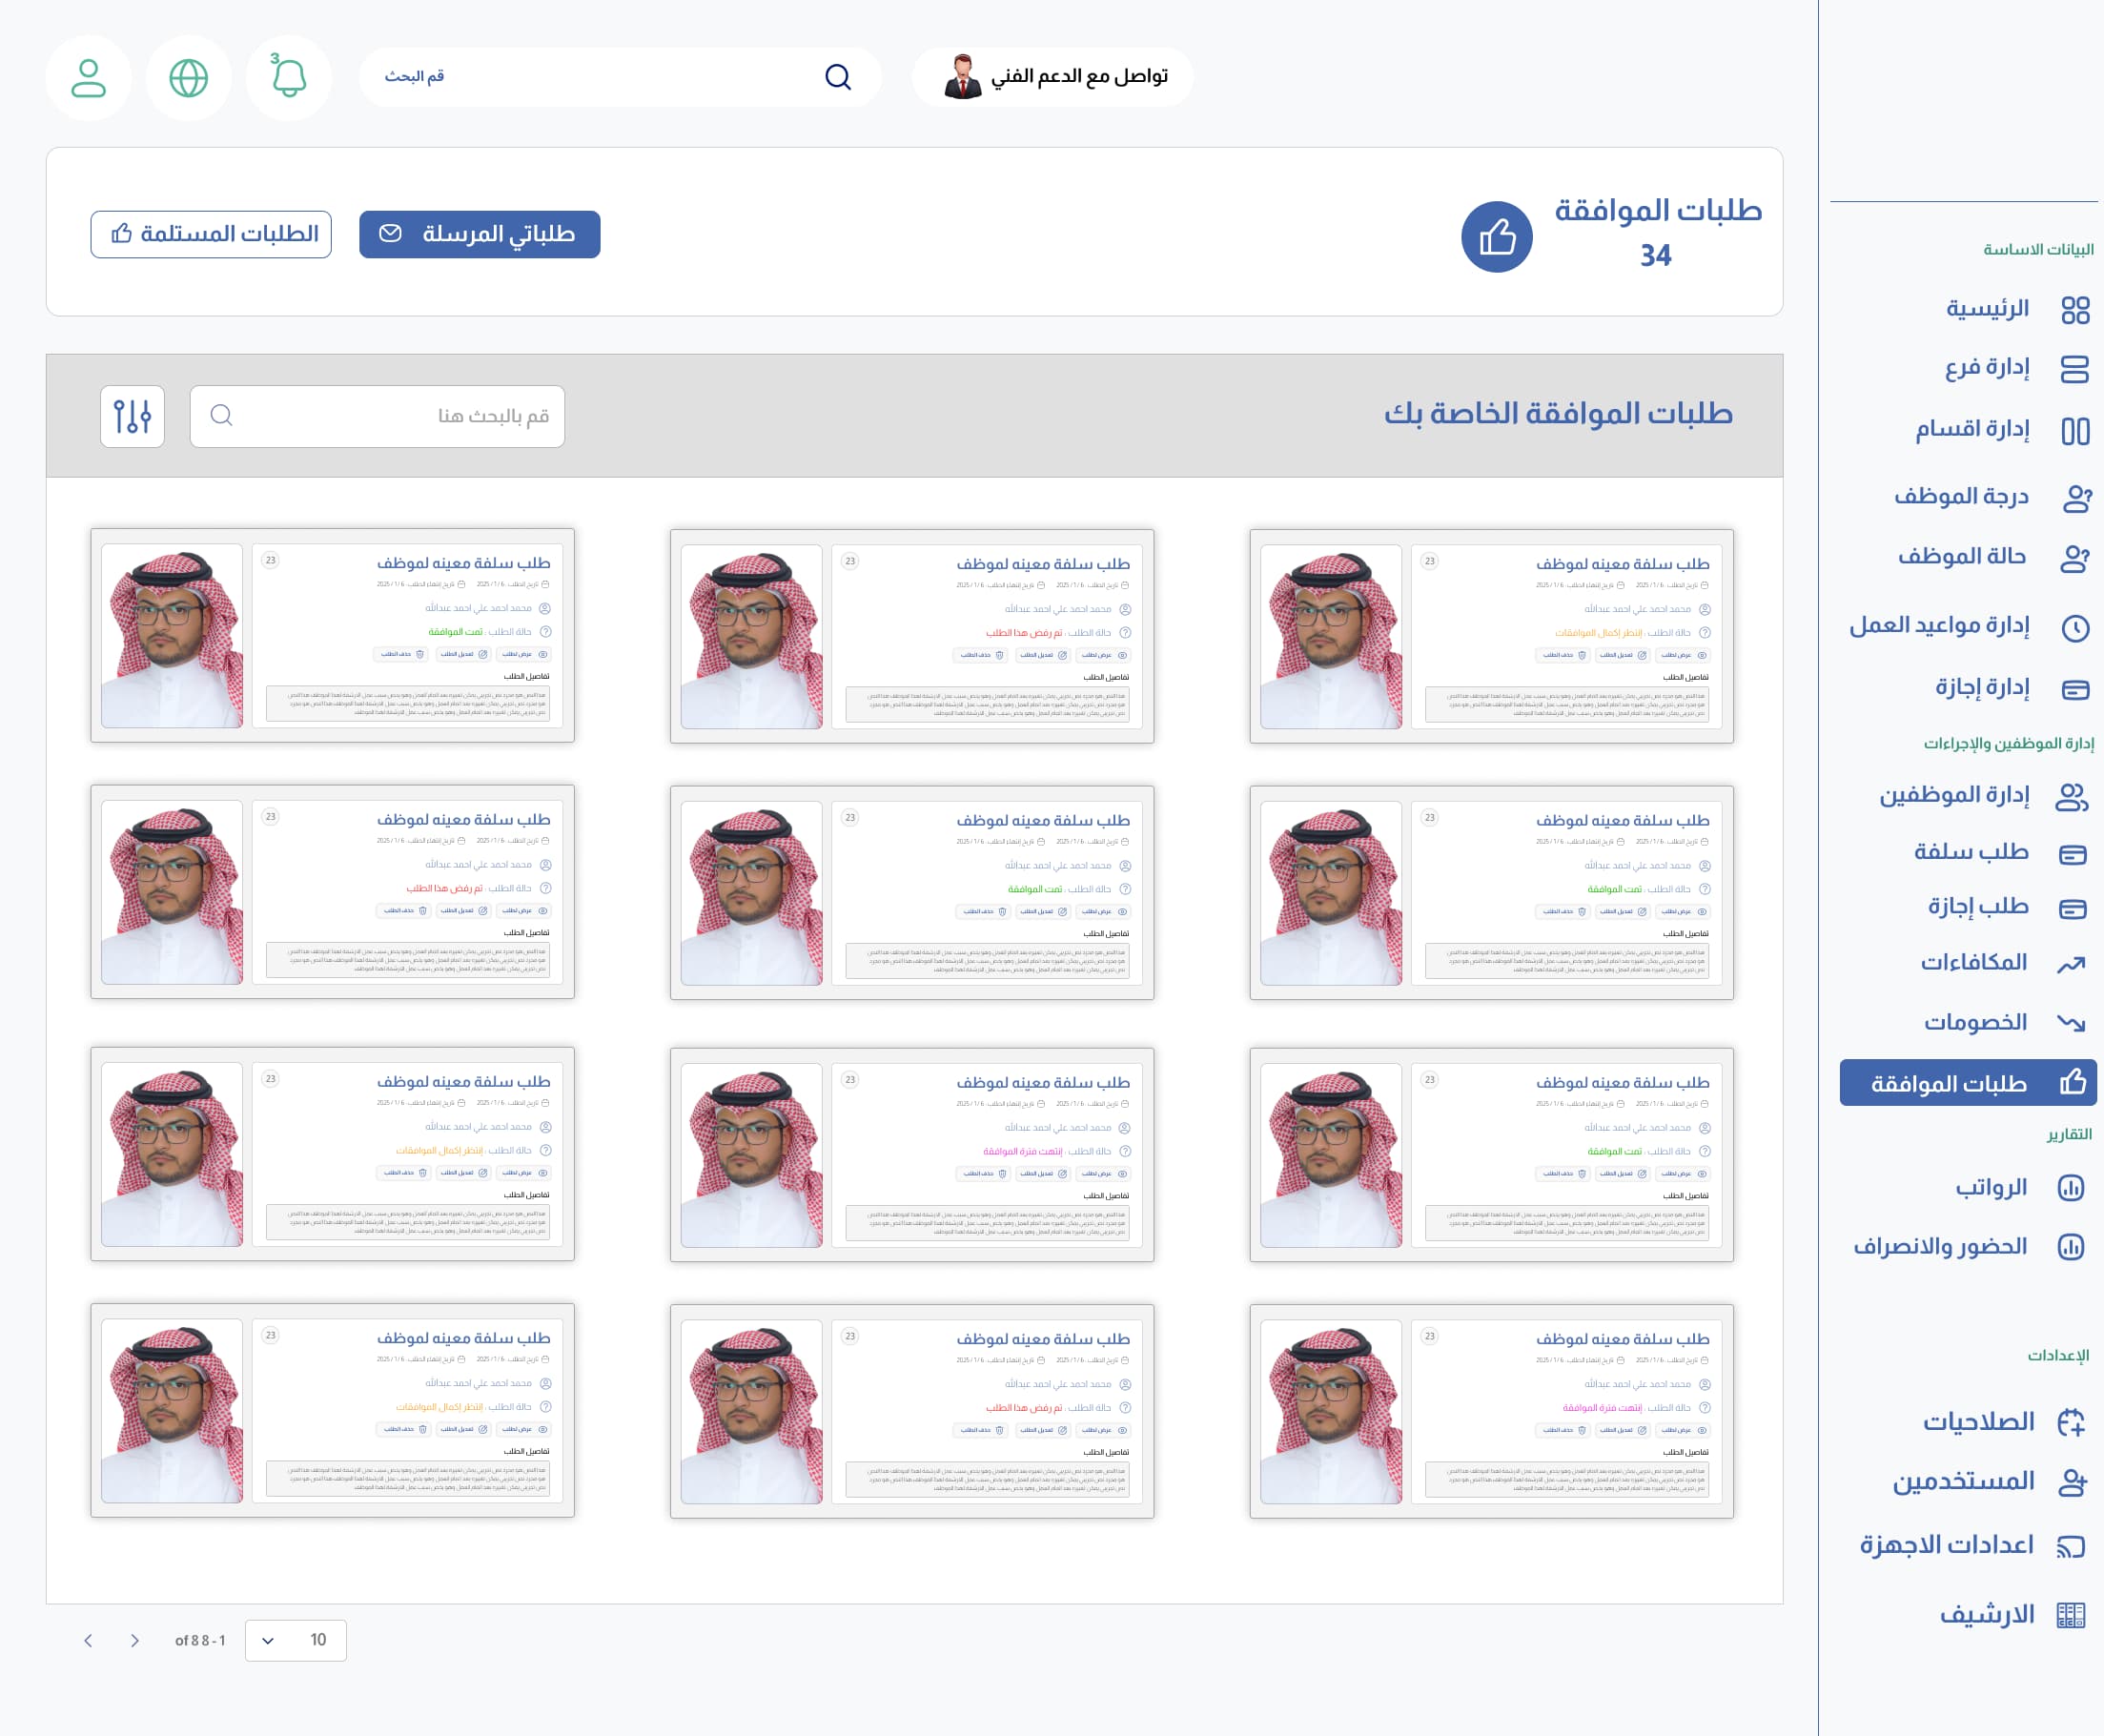Image resolution: width=2104 pixels, height=1736 pixels.
Task: Open إدارة إجازة leave management icon
Action: point(2074,689)
